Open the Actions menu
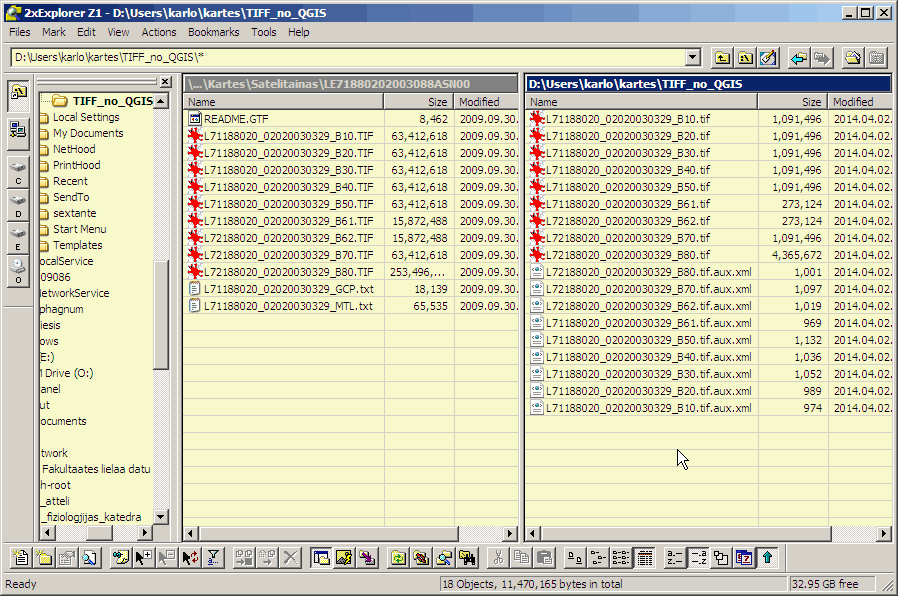 [x=159, y=32]
